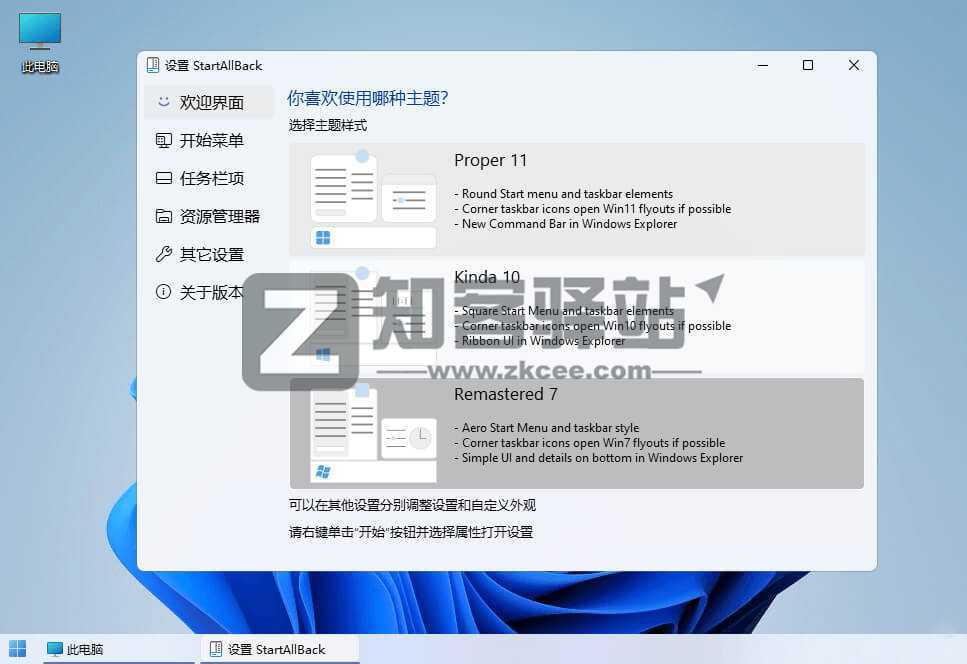Click the Kinda 10 preview thumbnail
The image size is (967, 664).
pyautogui.click(x=371, y=314)
